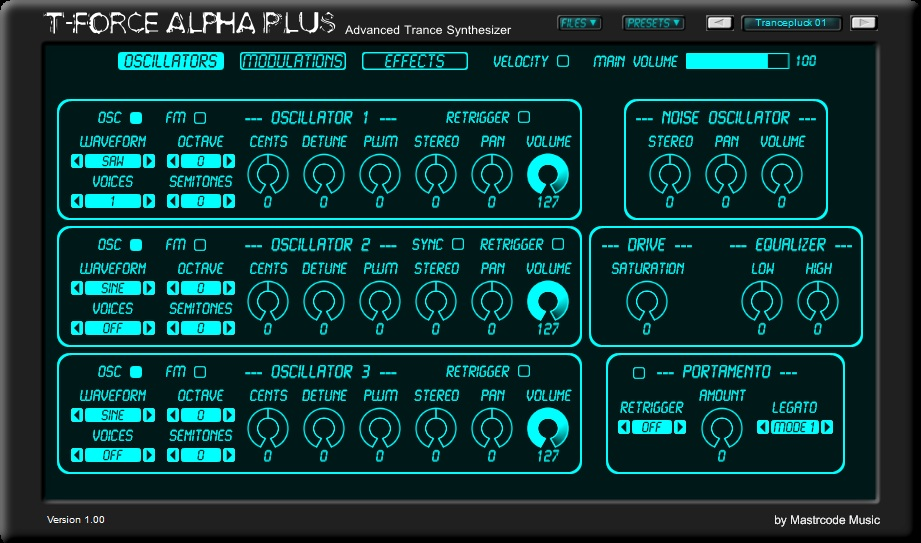Click Portamento Retrigger OFF value
This screenshot has height=543, width=921.
click(x=652, y=427)
